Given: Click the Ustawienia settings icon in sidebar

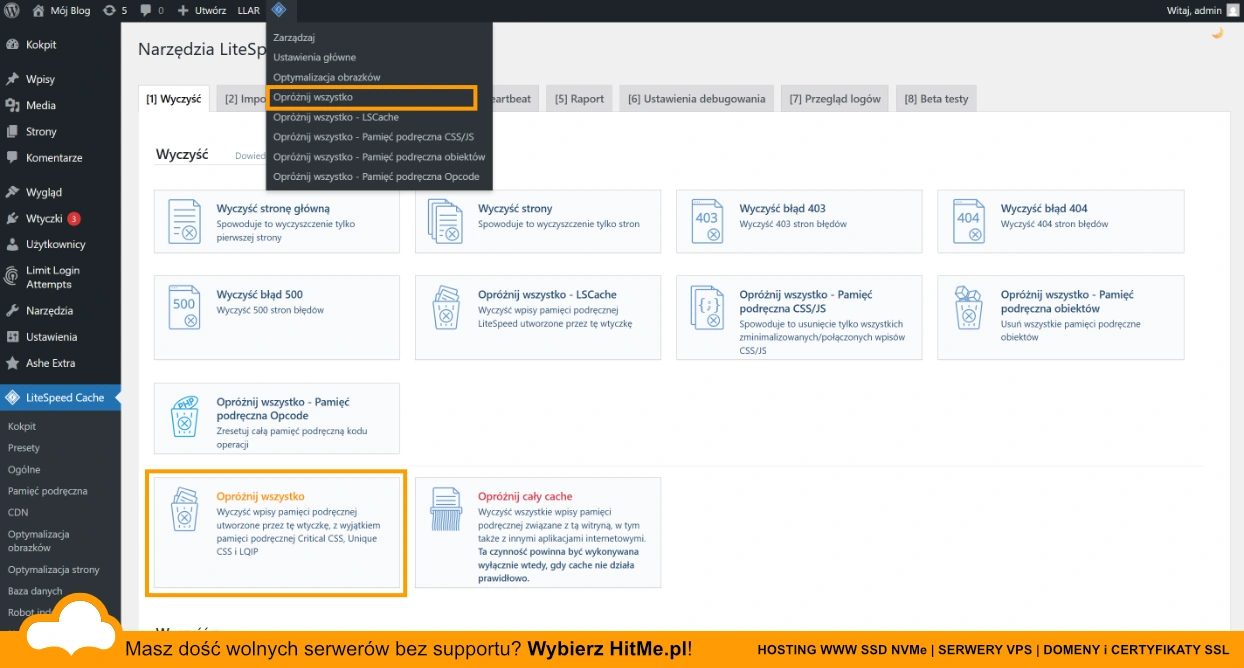Looking at the screenshot, I should (x=13, y=337).
